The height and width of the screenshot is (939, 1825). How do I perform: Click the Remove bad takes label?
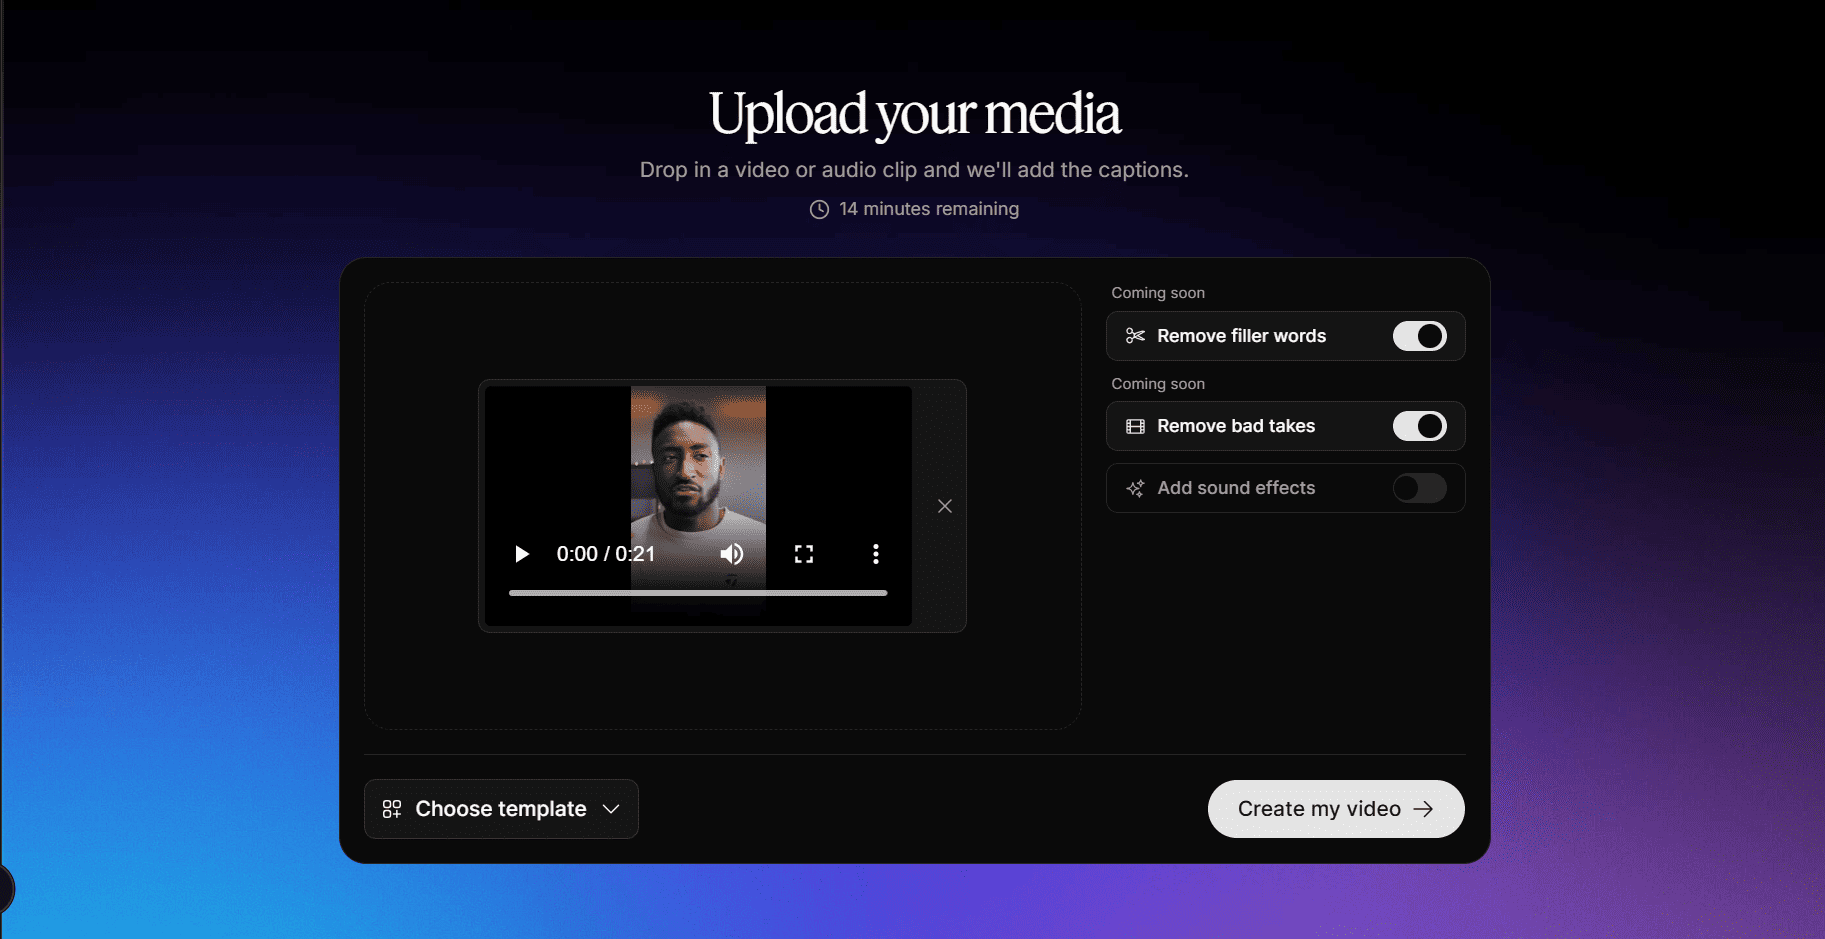coord(1236,426)
